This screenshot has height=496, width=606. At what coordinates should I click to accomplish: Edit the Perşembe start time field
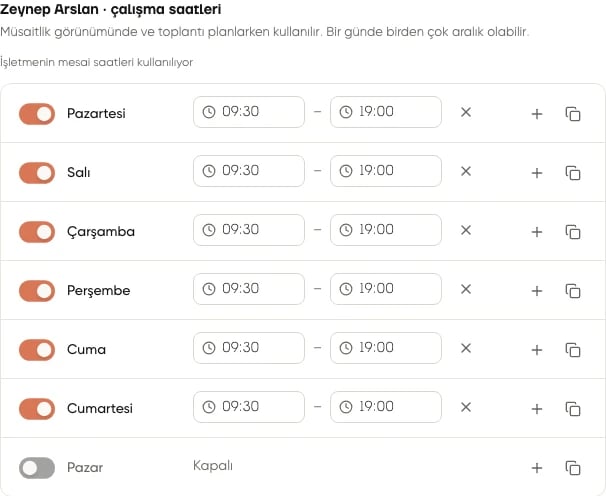pos(249,289)
